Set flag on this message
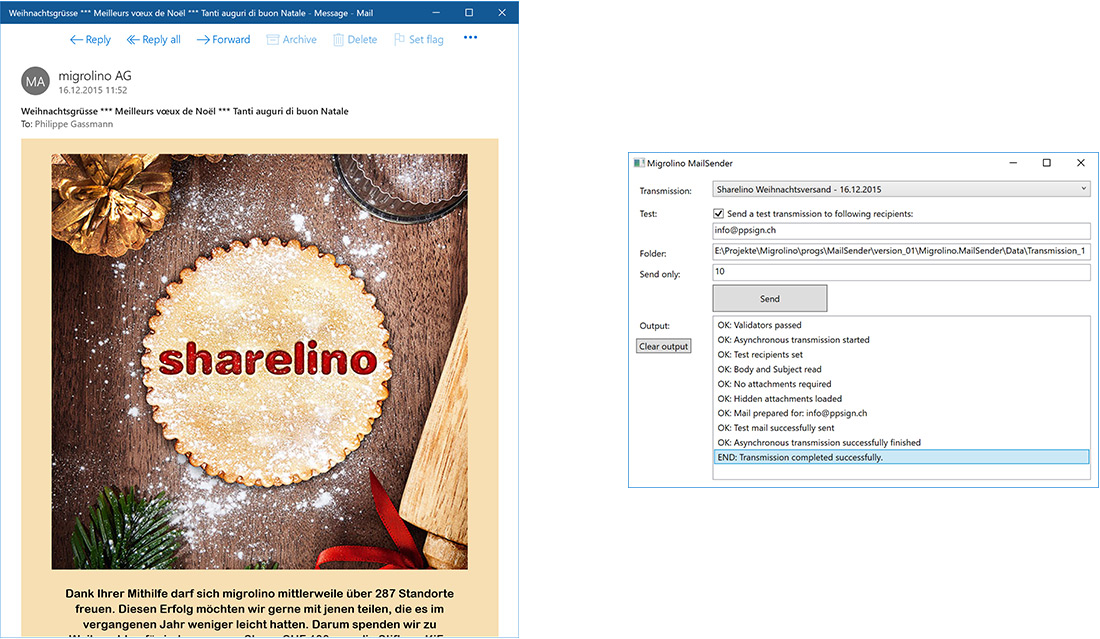 pos(419,40)
